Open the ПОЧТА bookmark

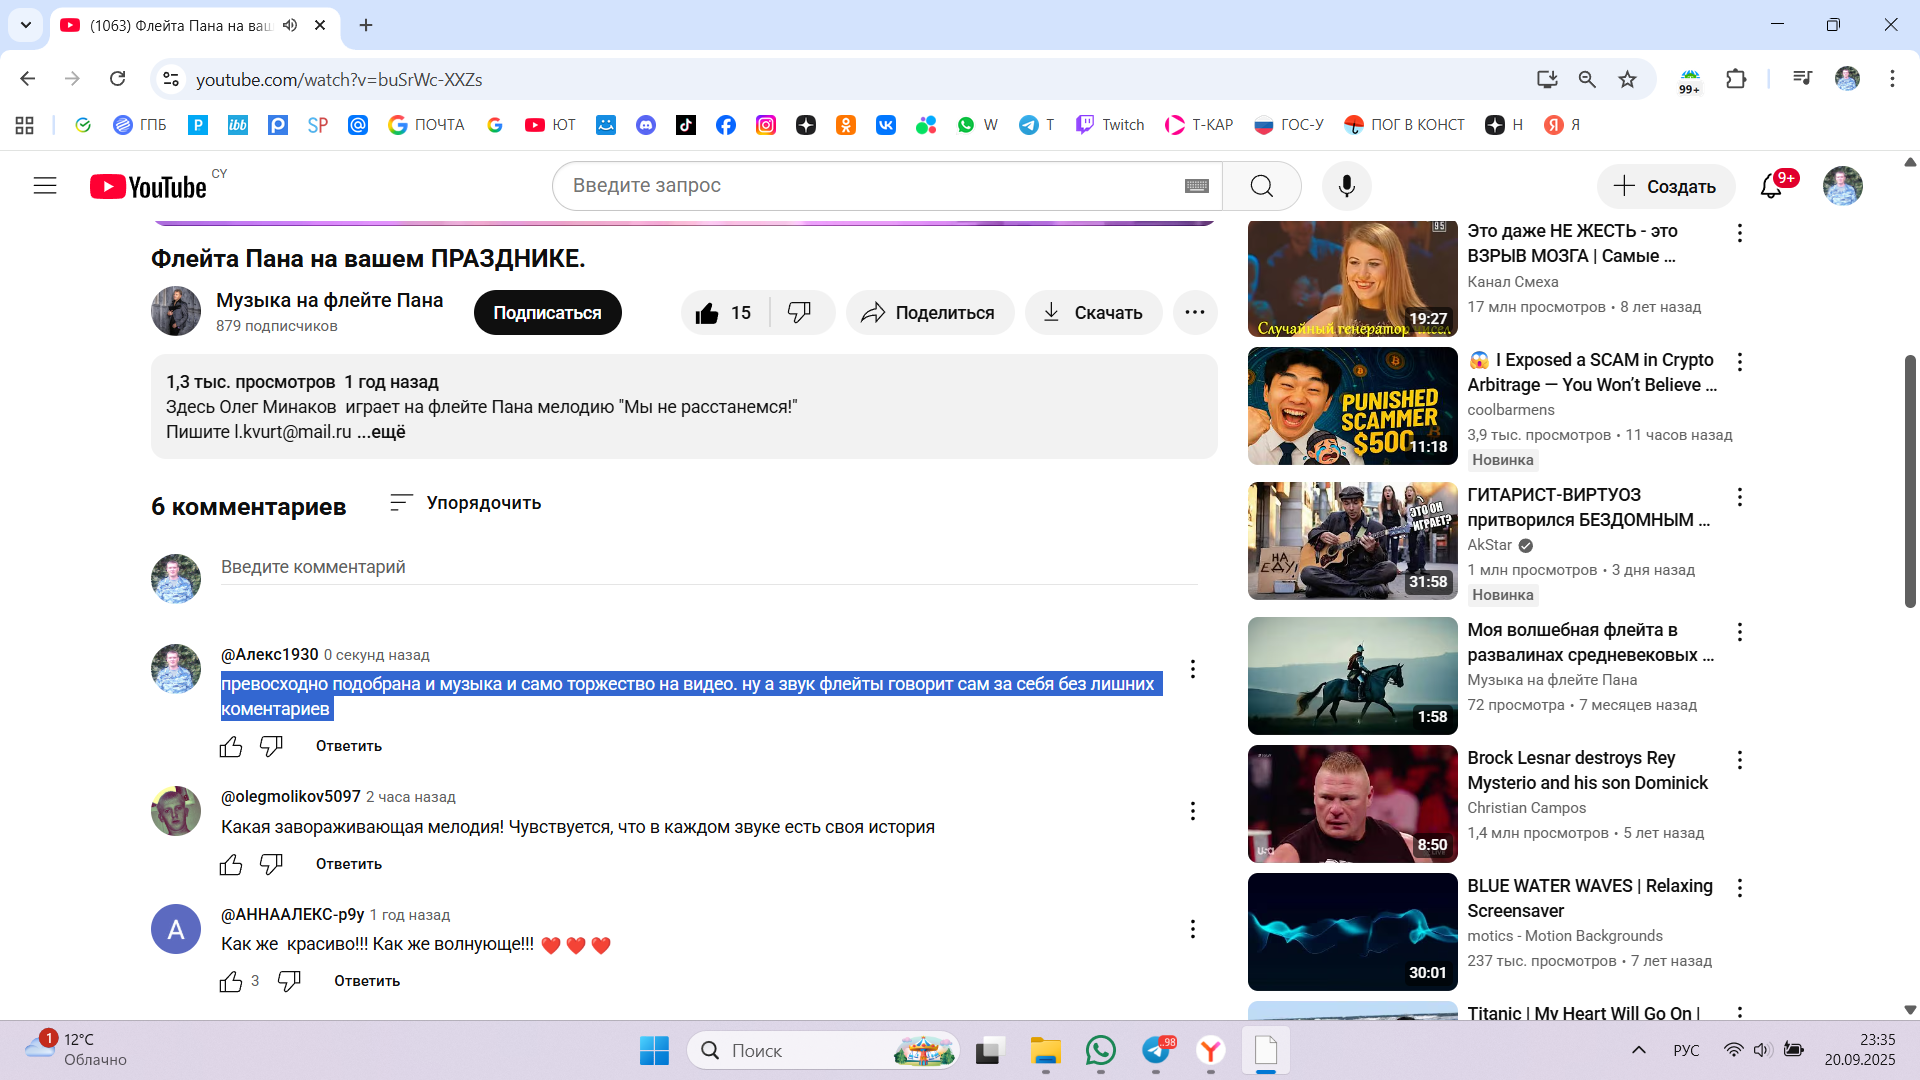(427, 125)
